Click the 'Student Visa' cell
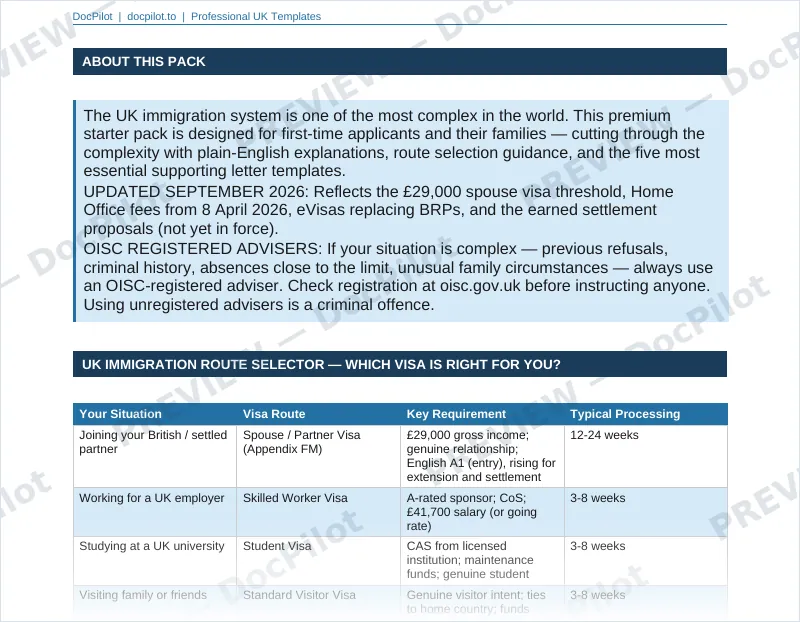The width and height of the screenshot is (800, 622). [x=318, y=560]
